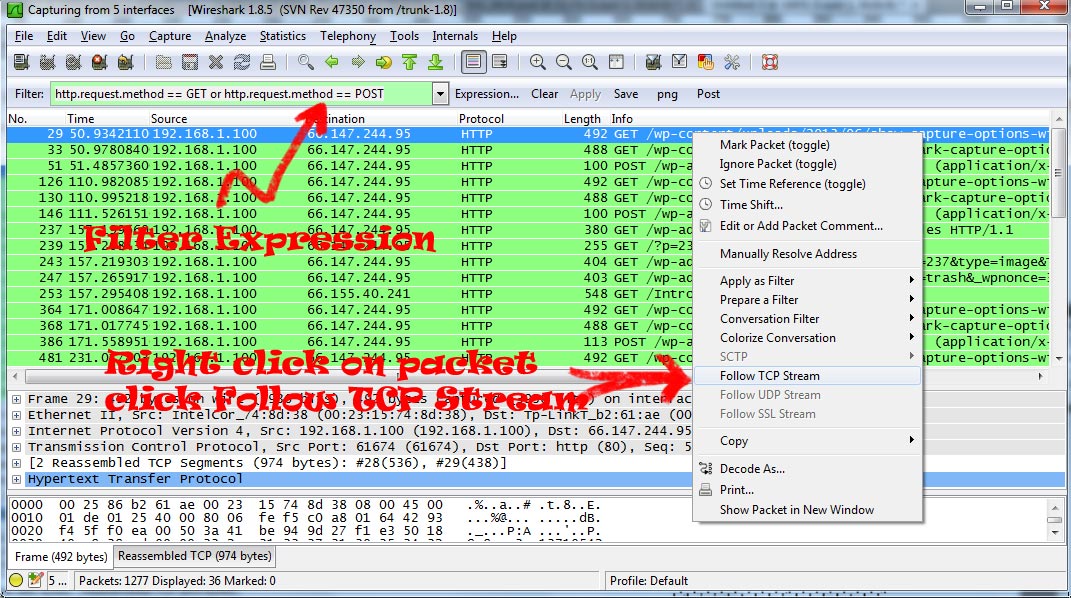Open the Telephony menu
Viewport: 1071px width, 598px height.
tap(348, 36)
